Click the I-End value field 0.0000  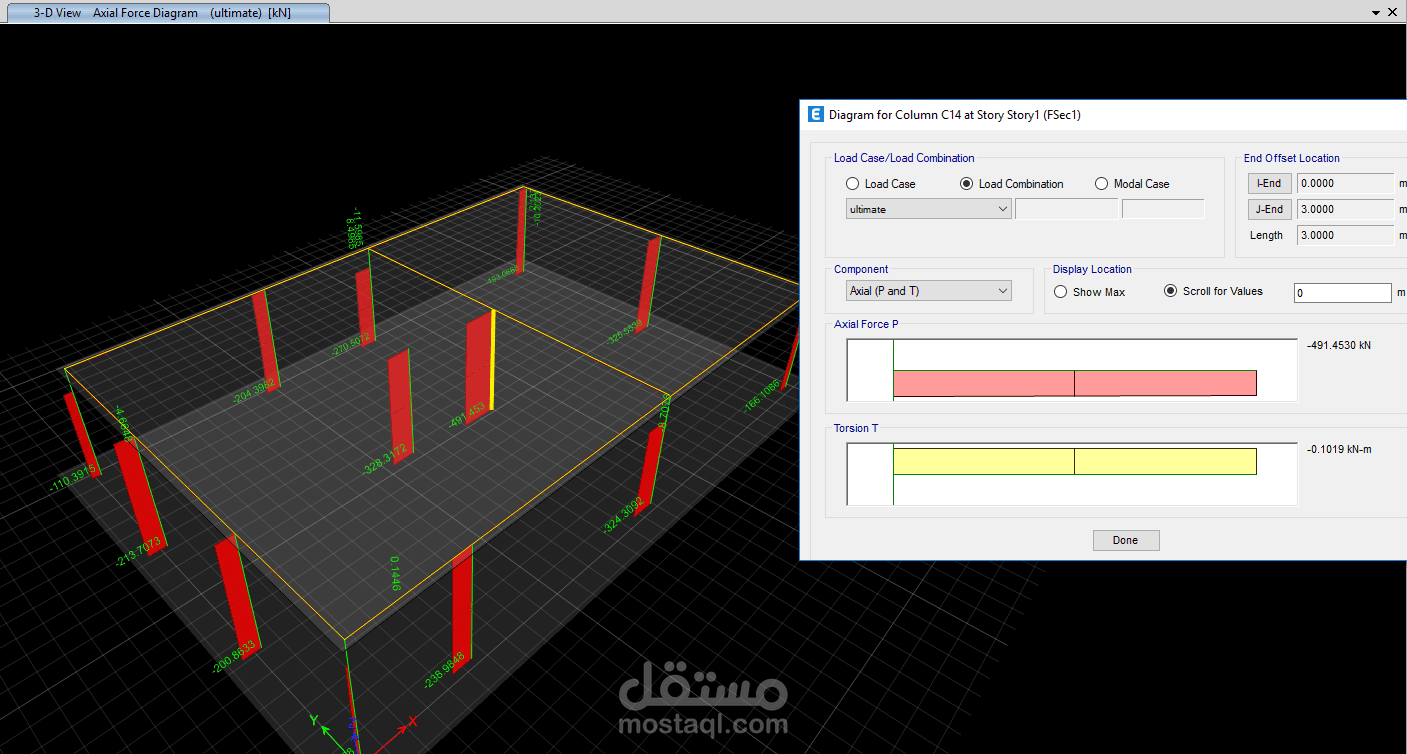coord(1345,183)
